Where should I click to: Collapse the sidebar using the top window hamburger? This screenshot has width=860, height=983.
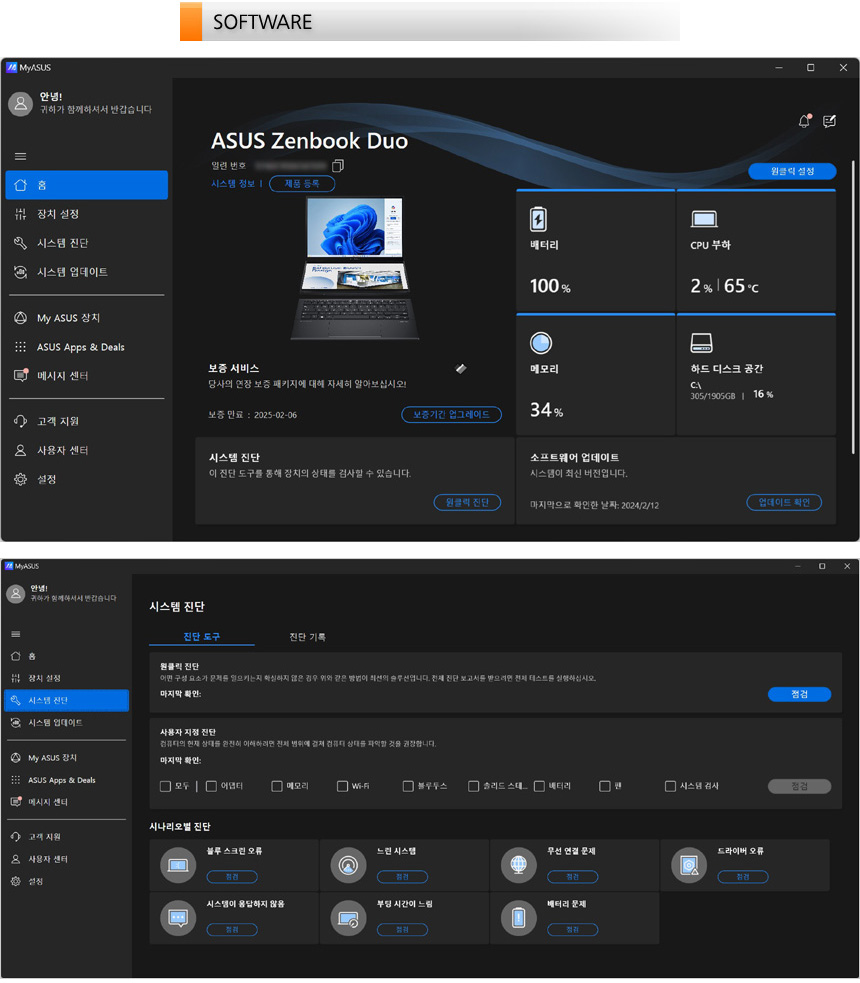point(20,156)
